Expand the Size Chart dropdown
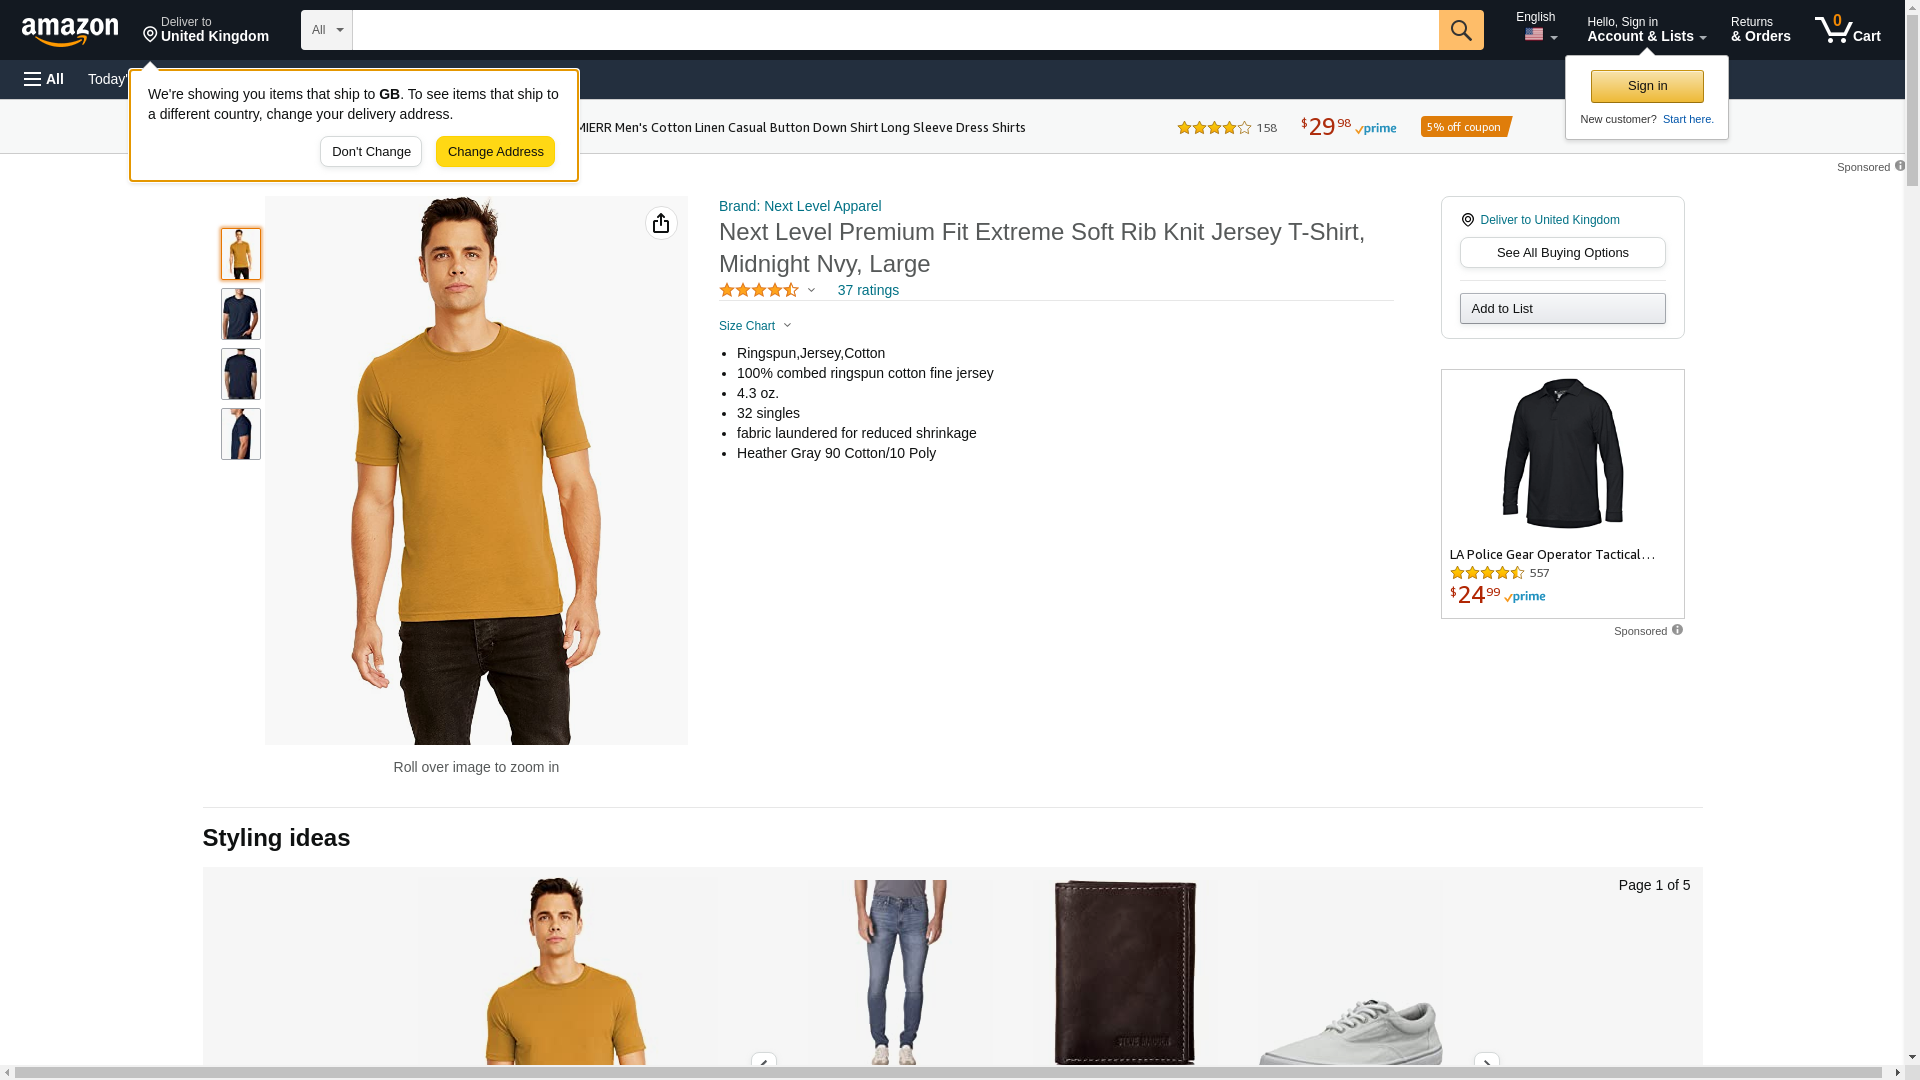 (755, 326)
